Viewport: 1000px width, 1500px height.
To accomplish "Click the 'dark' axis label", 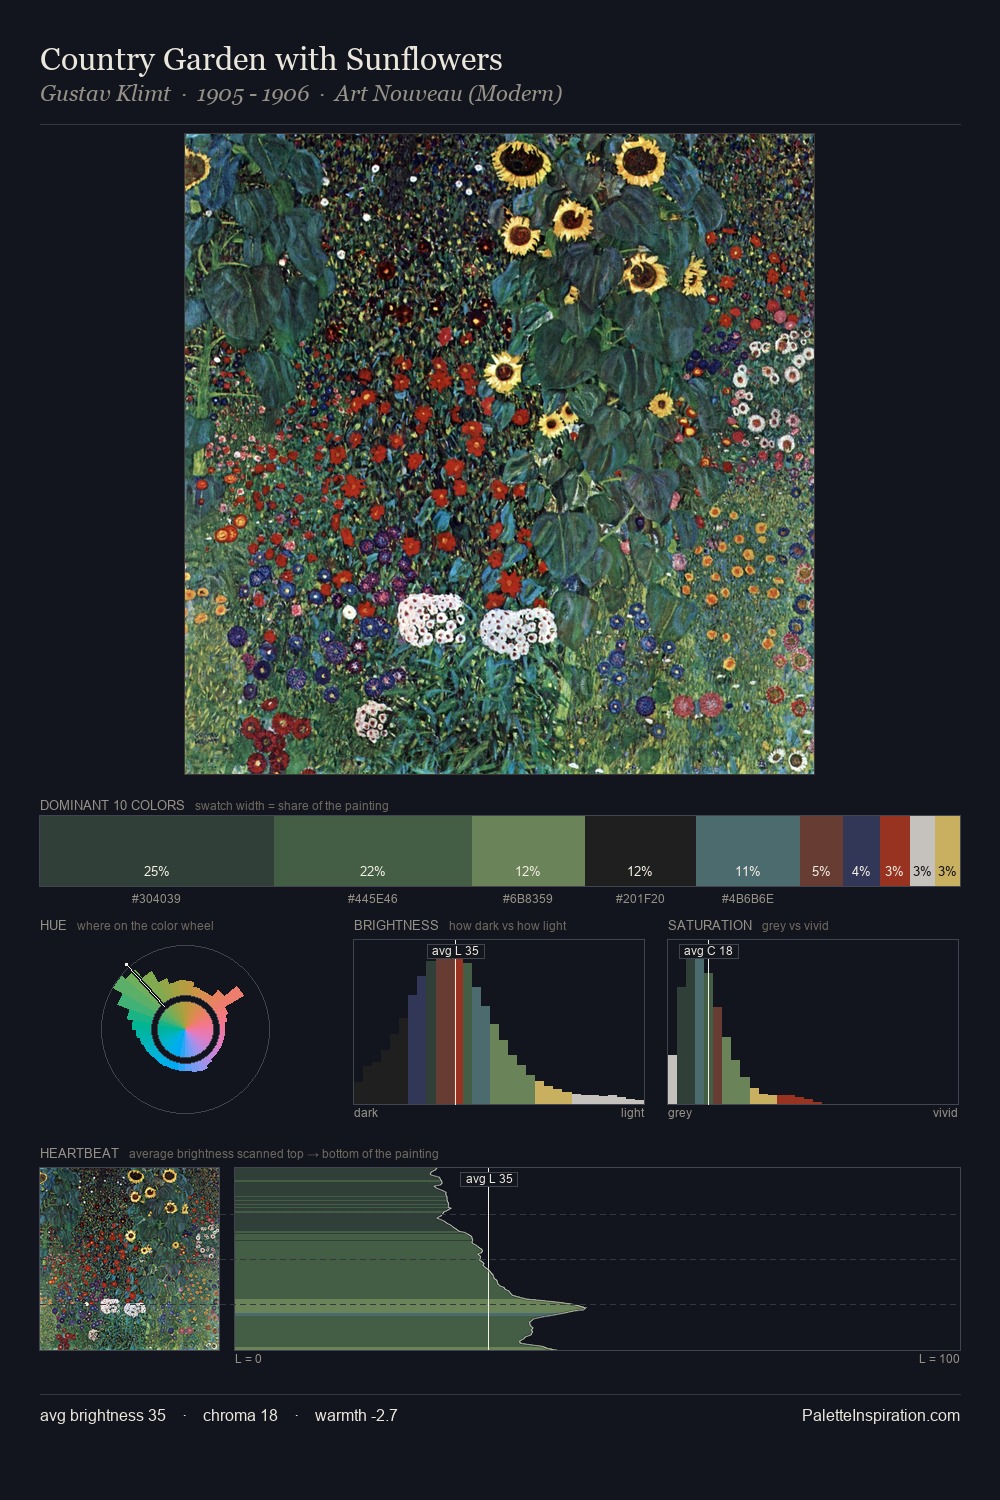I will (x=366, y=1113).
